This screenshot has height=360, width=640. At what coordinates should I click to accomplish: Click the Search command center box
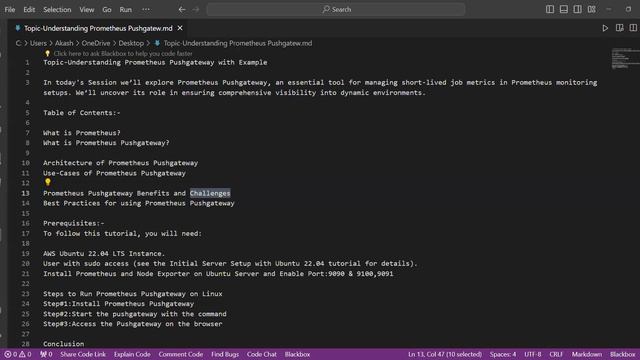pos(336,9)
